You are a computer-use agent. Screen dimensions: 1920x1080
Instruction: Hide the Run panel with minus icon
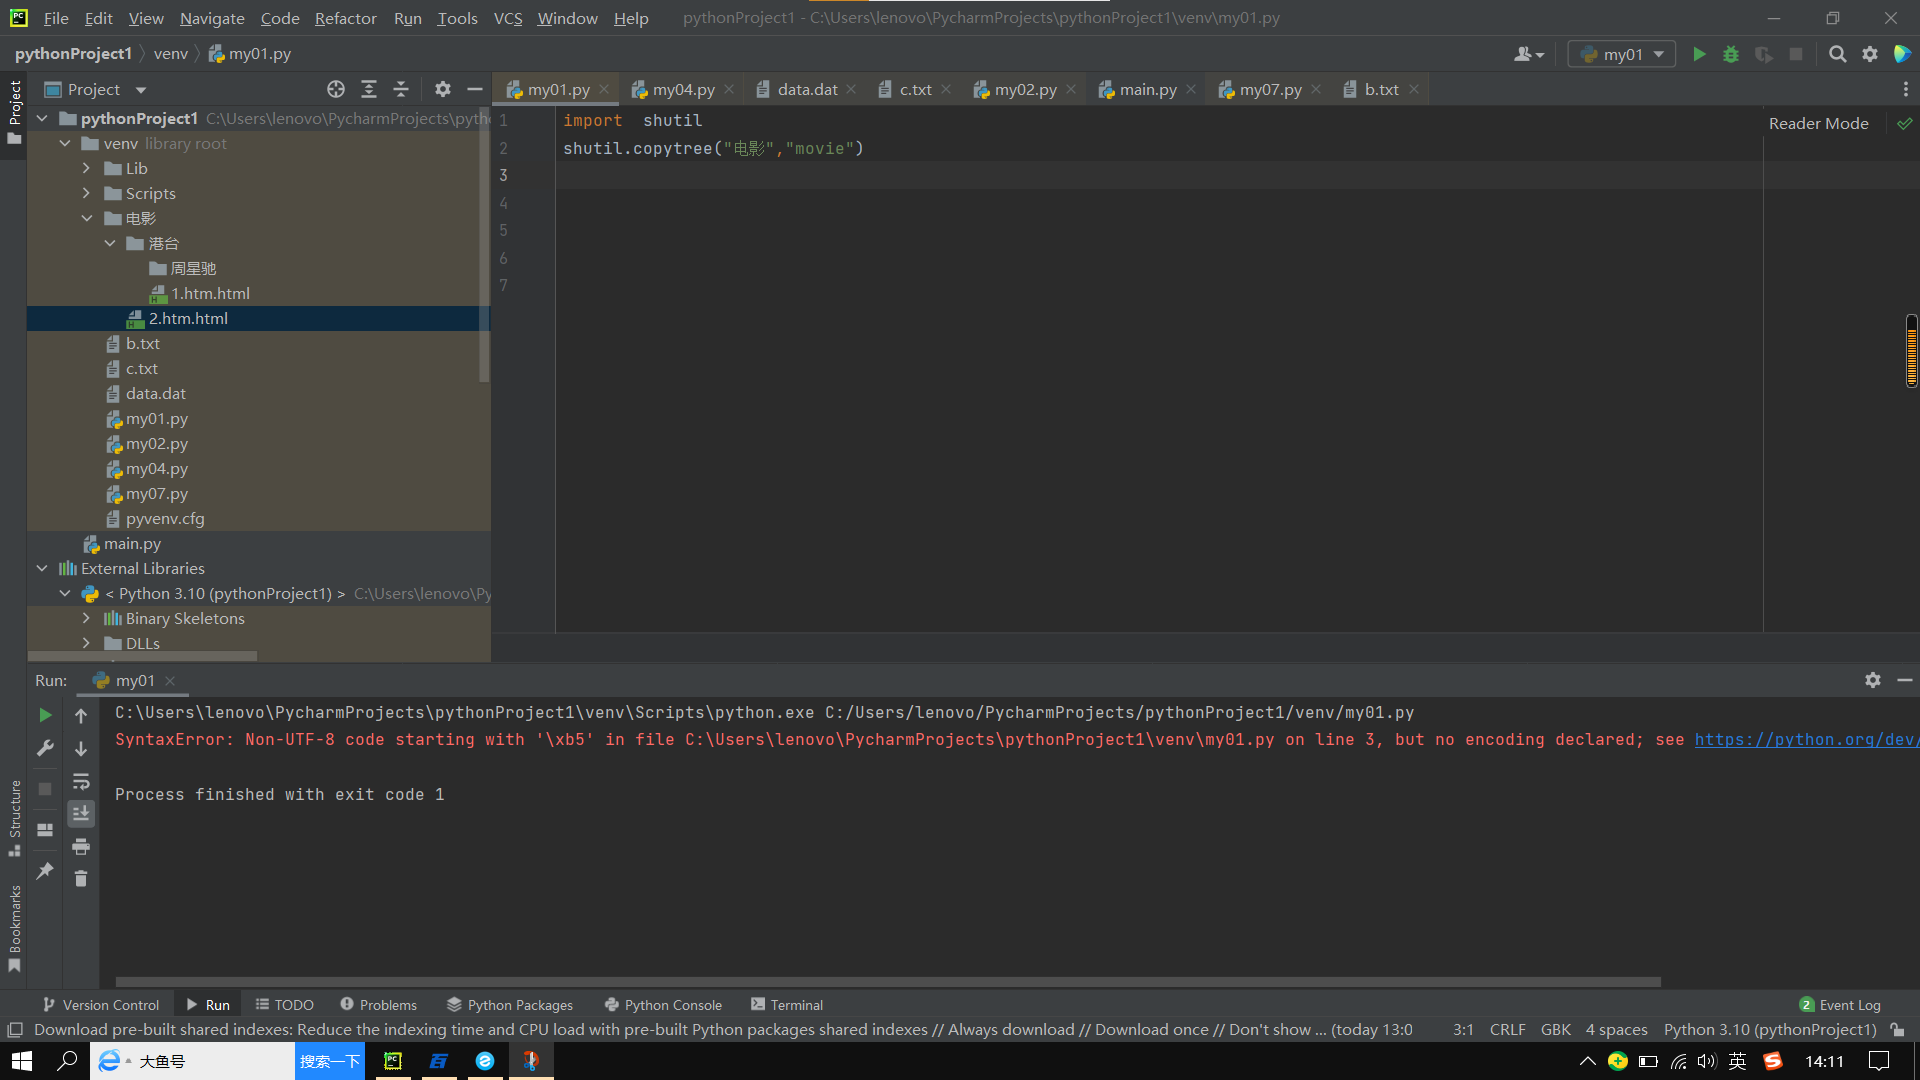(1905, 680)
